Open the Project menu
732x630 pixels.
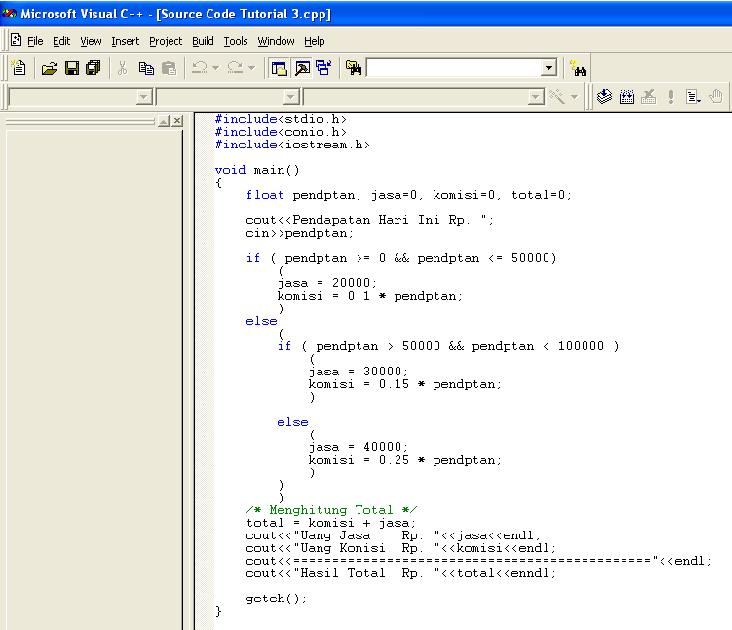pyautogui.click(x=166, y=42)
